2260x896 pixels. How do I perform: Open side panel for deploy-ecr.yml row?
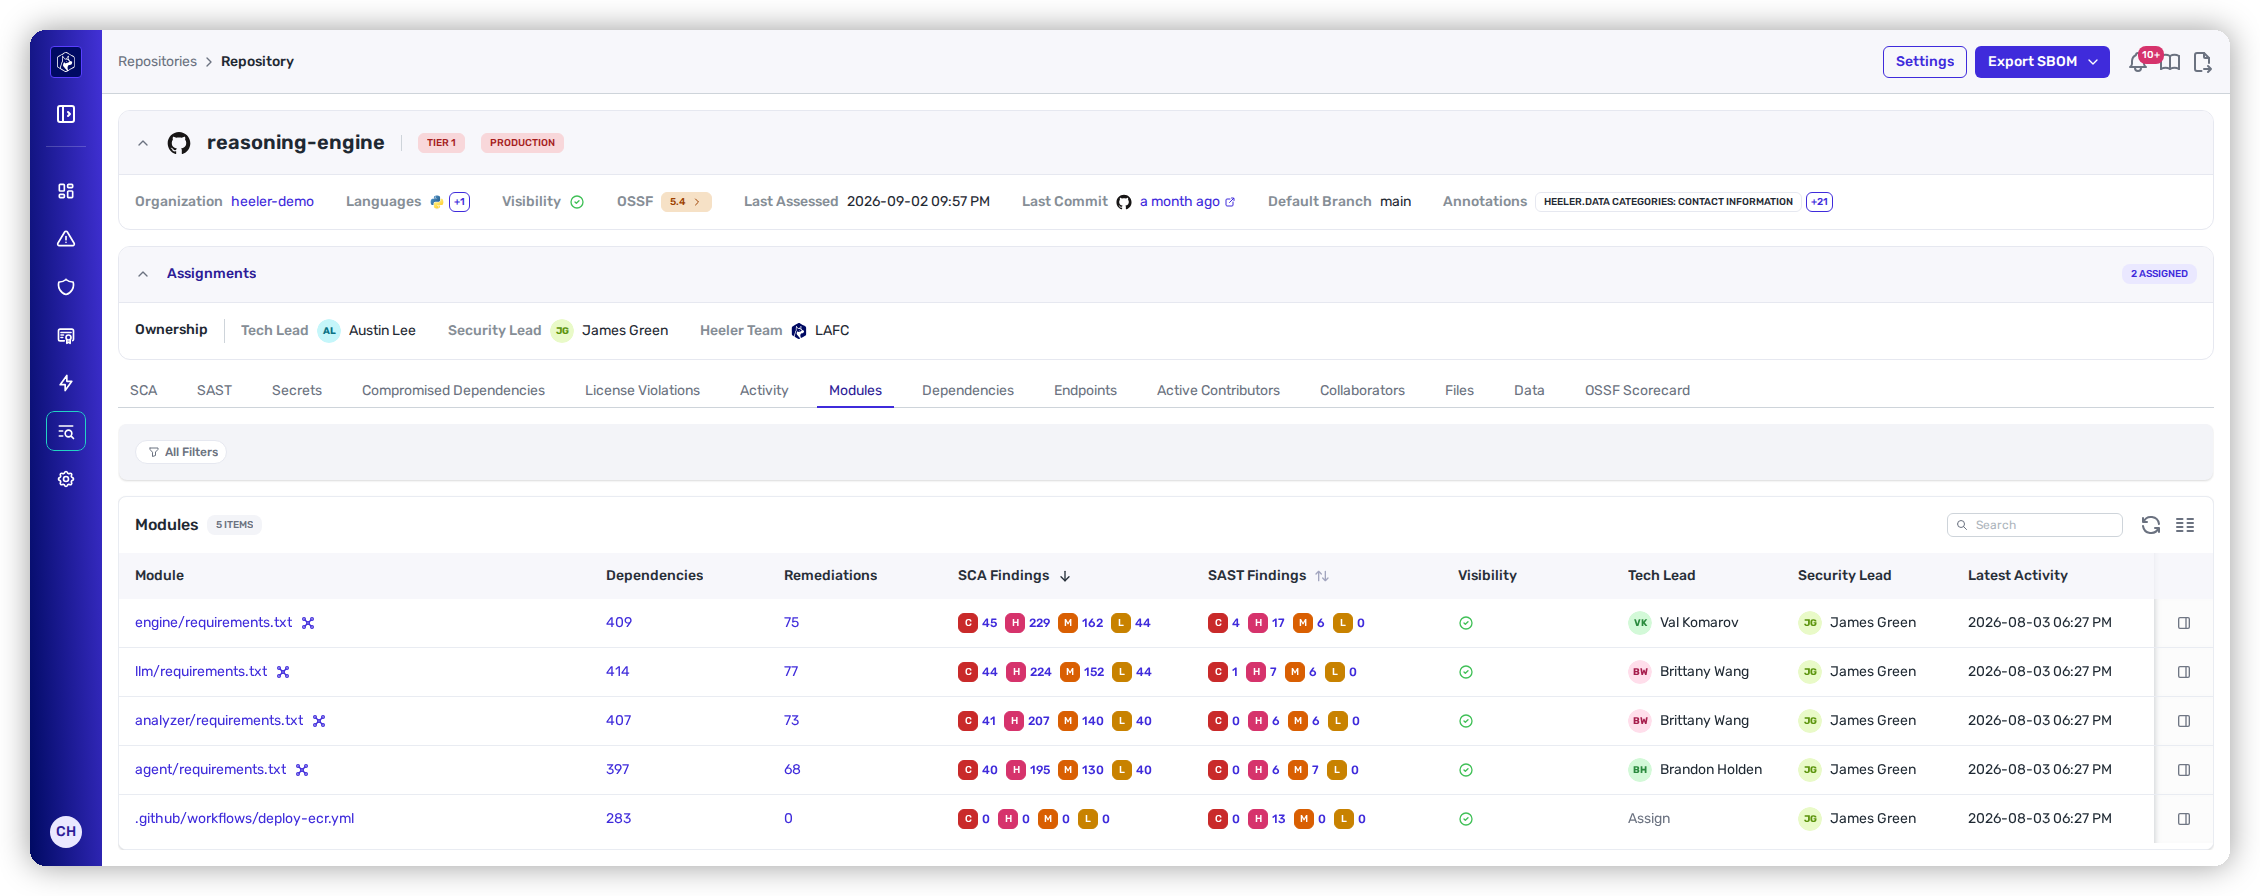click(2184, 819)
